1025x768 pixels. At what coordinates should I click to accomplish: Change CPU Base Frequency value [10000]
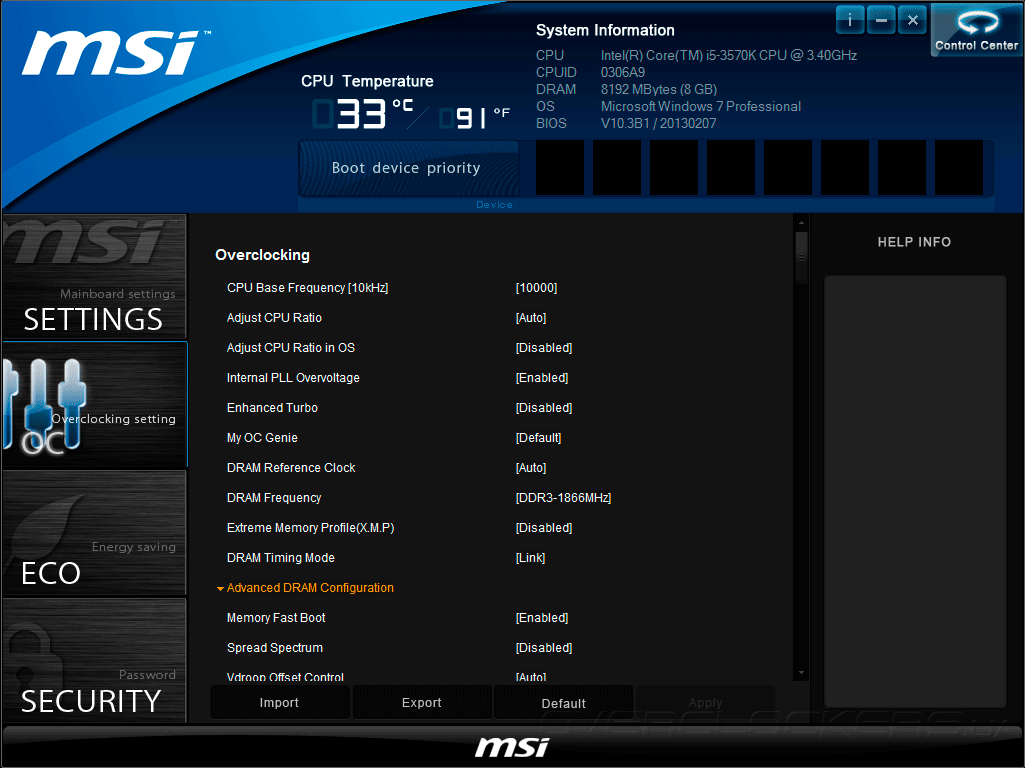536,288
